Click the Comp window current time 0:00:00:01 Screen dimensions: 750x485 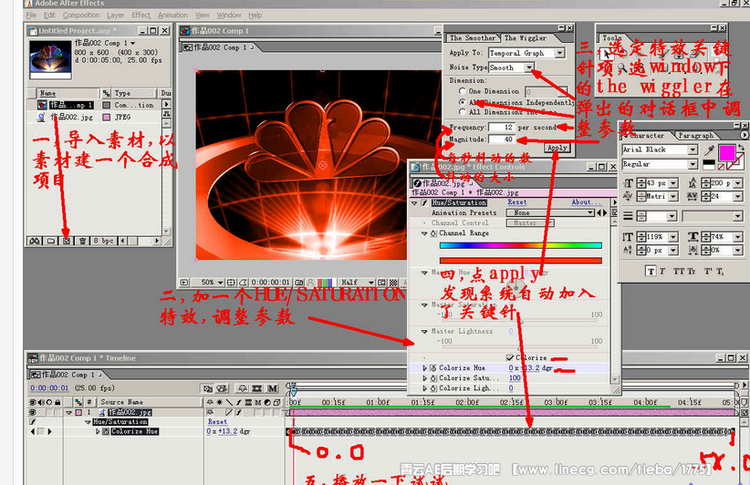coord(271,283)
